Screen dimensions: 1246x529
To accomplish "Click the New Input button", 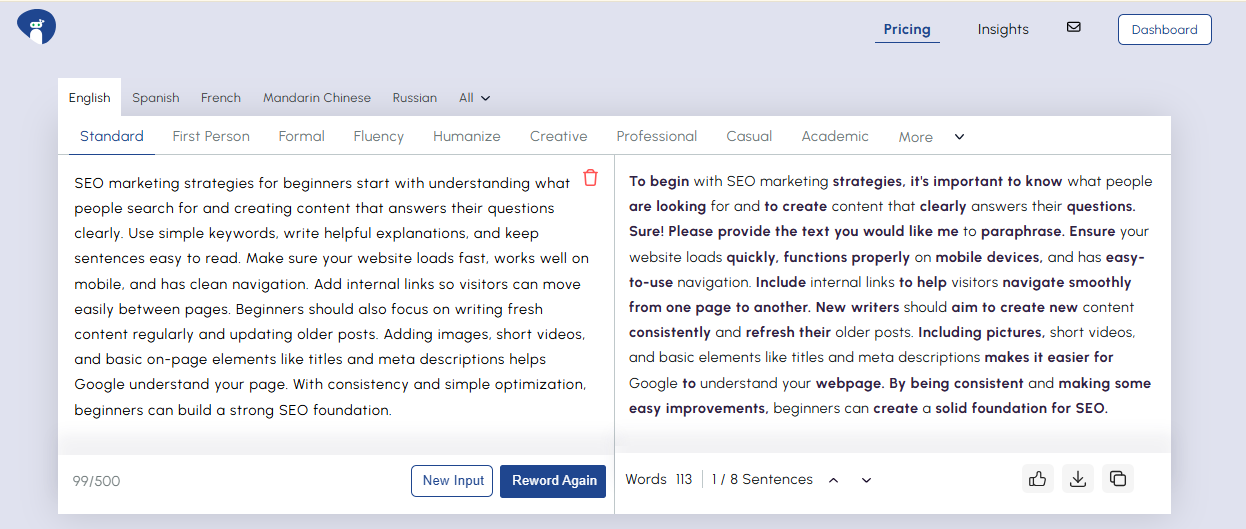I will pos(452,480).
